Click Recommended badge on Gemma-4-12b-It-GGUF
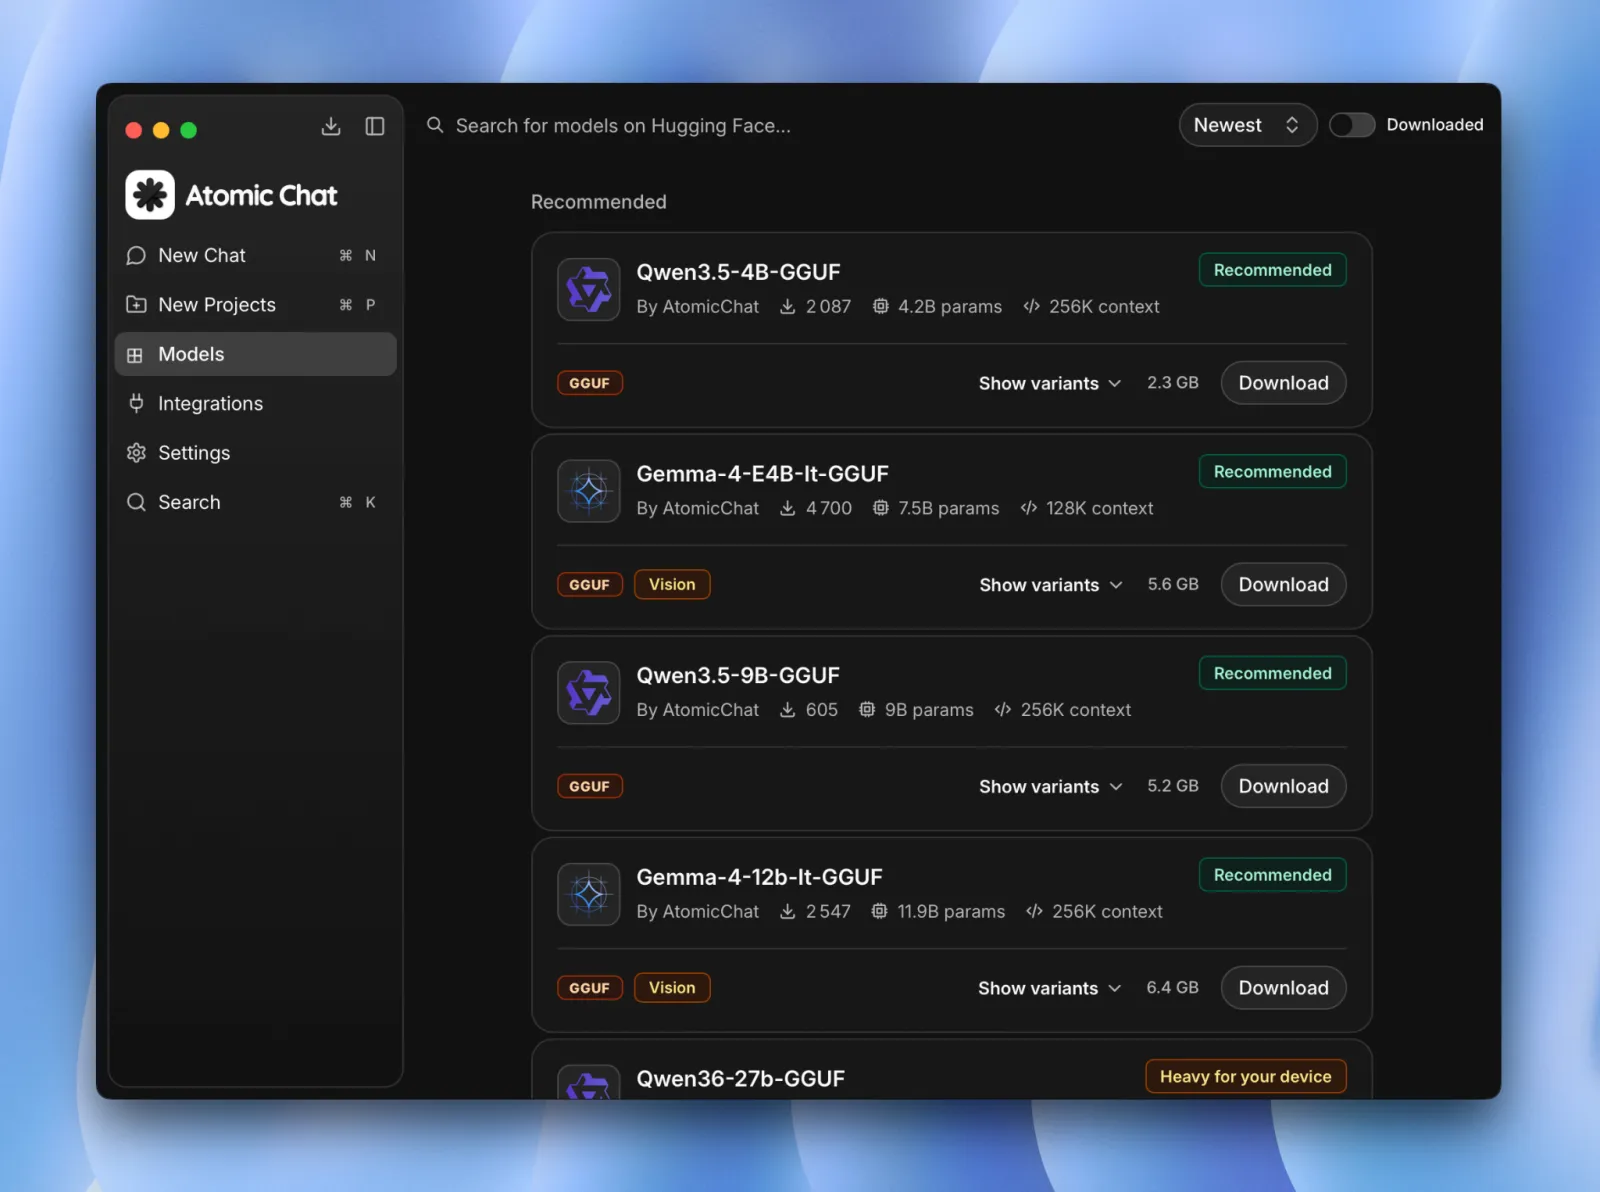Viewport: 1600px width, 1192px height. 1272,875
